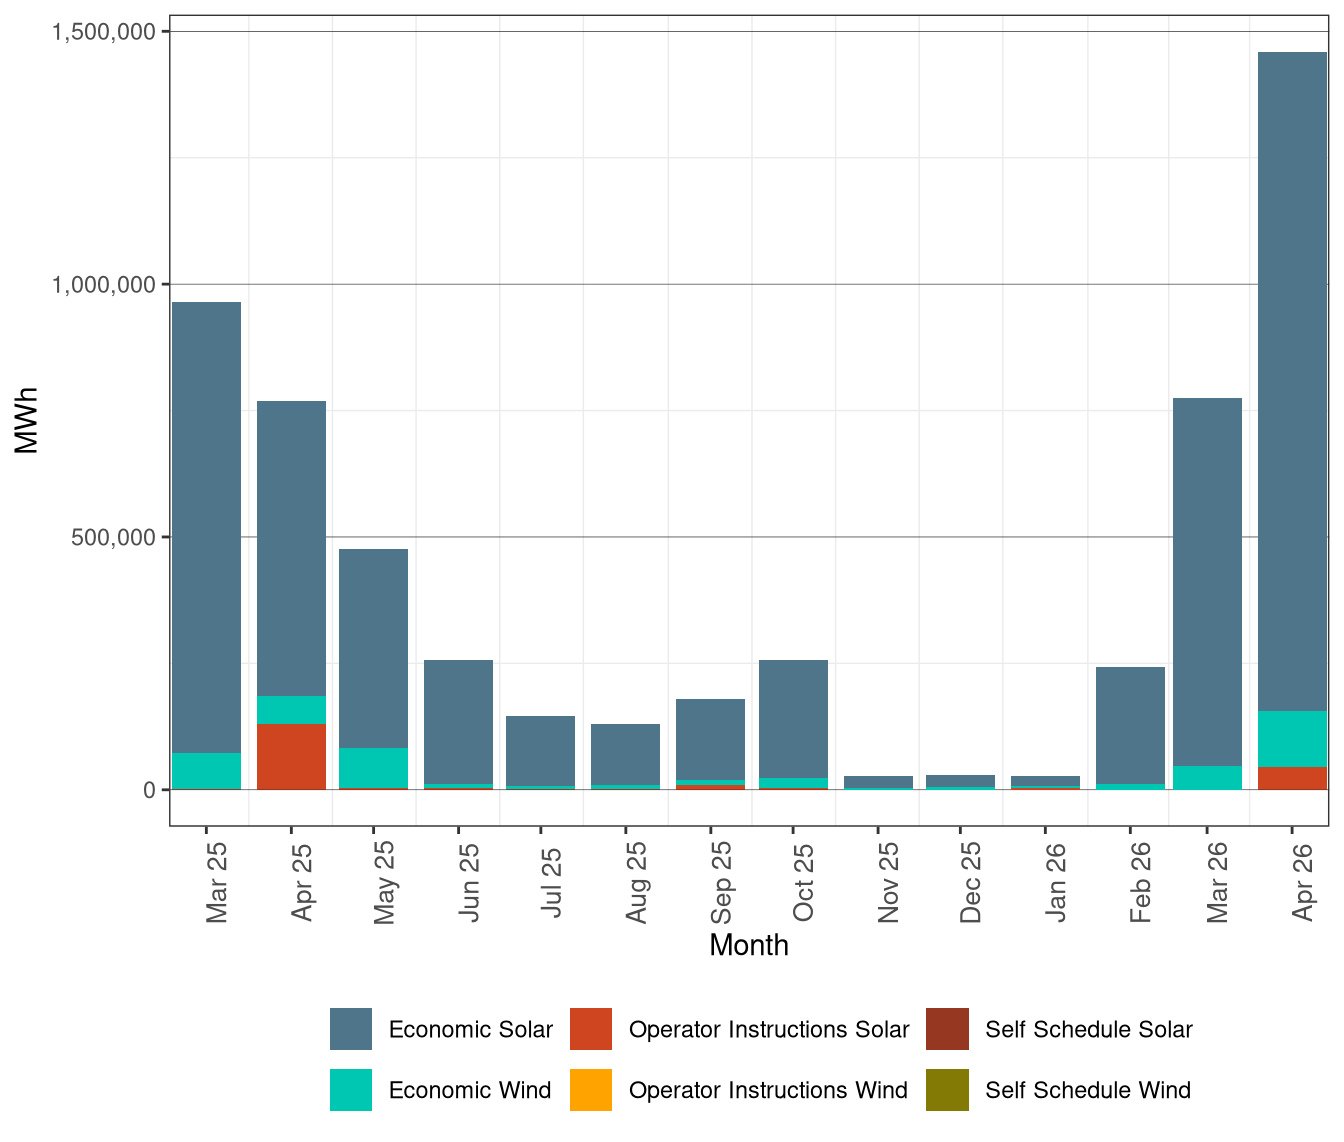Click the Economic Solar legend swatch

tap(351, 1029)
